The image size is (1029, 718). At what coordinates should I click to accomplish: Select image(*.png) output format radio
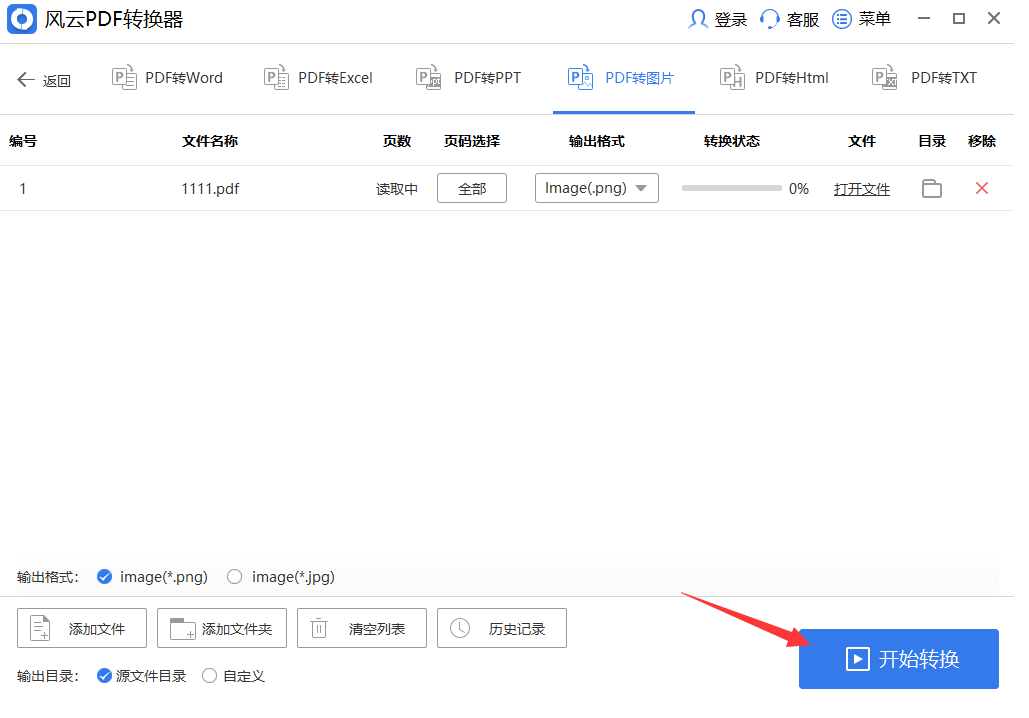tap(105, 576)
